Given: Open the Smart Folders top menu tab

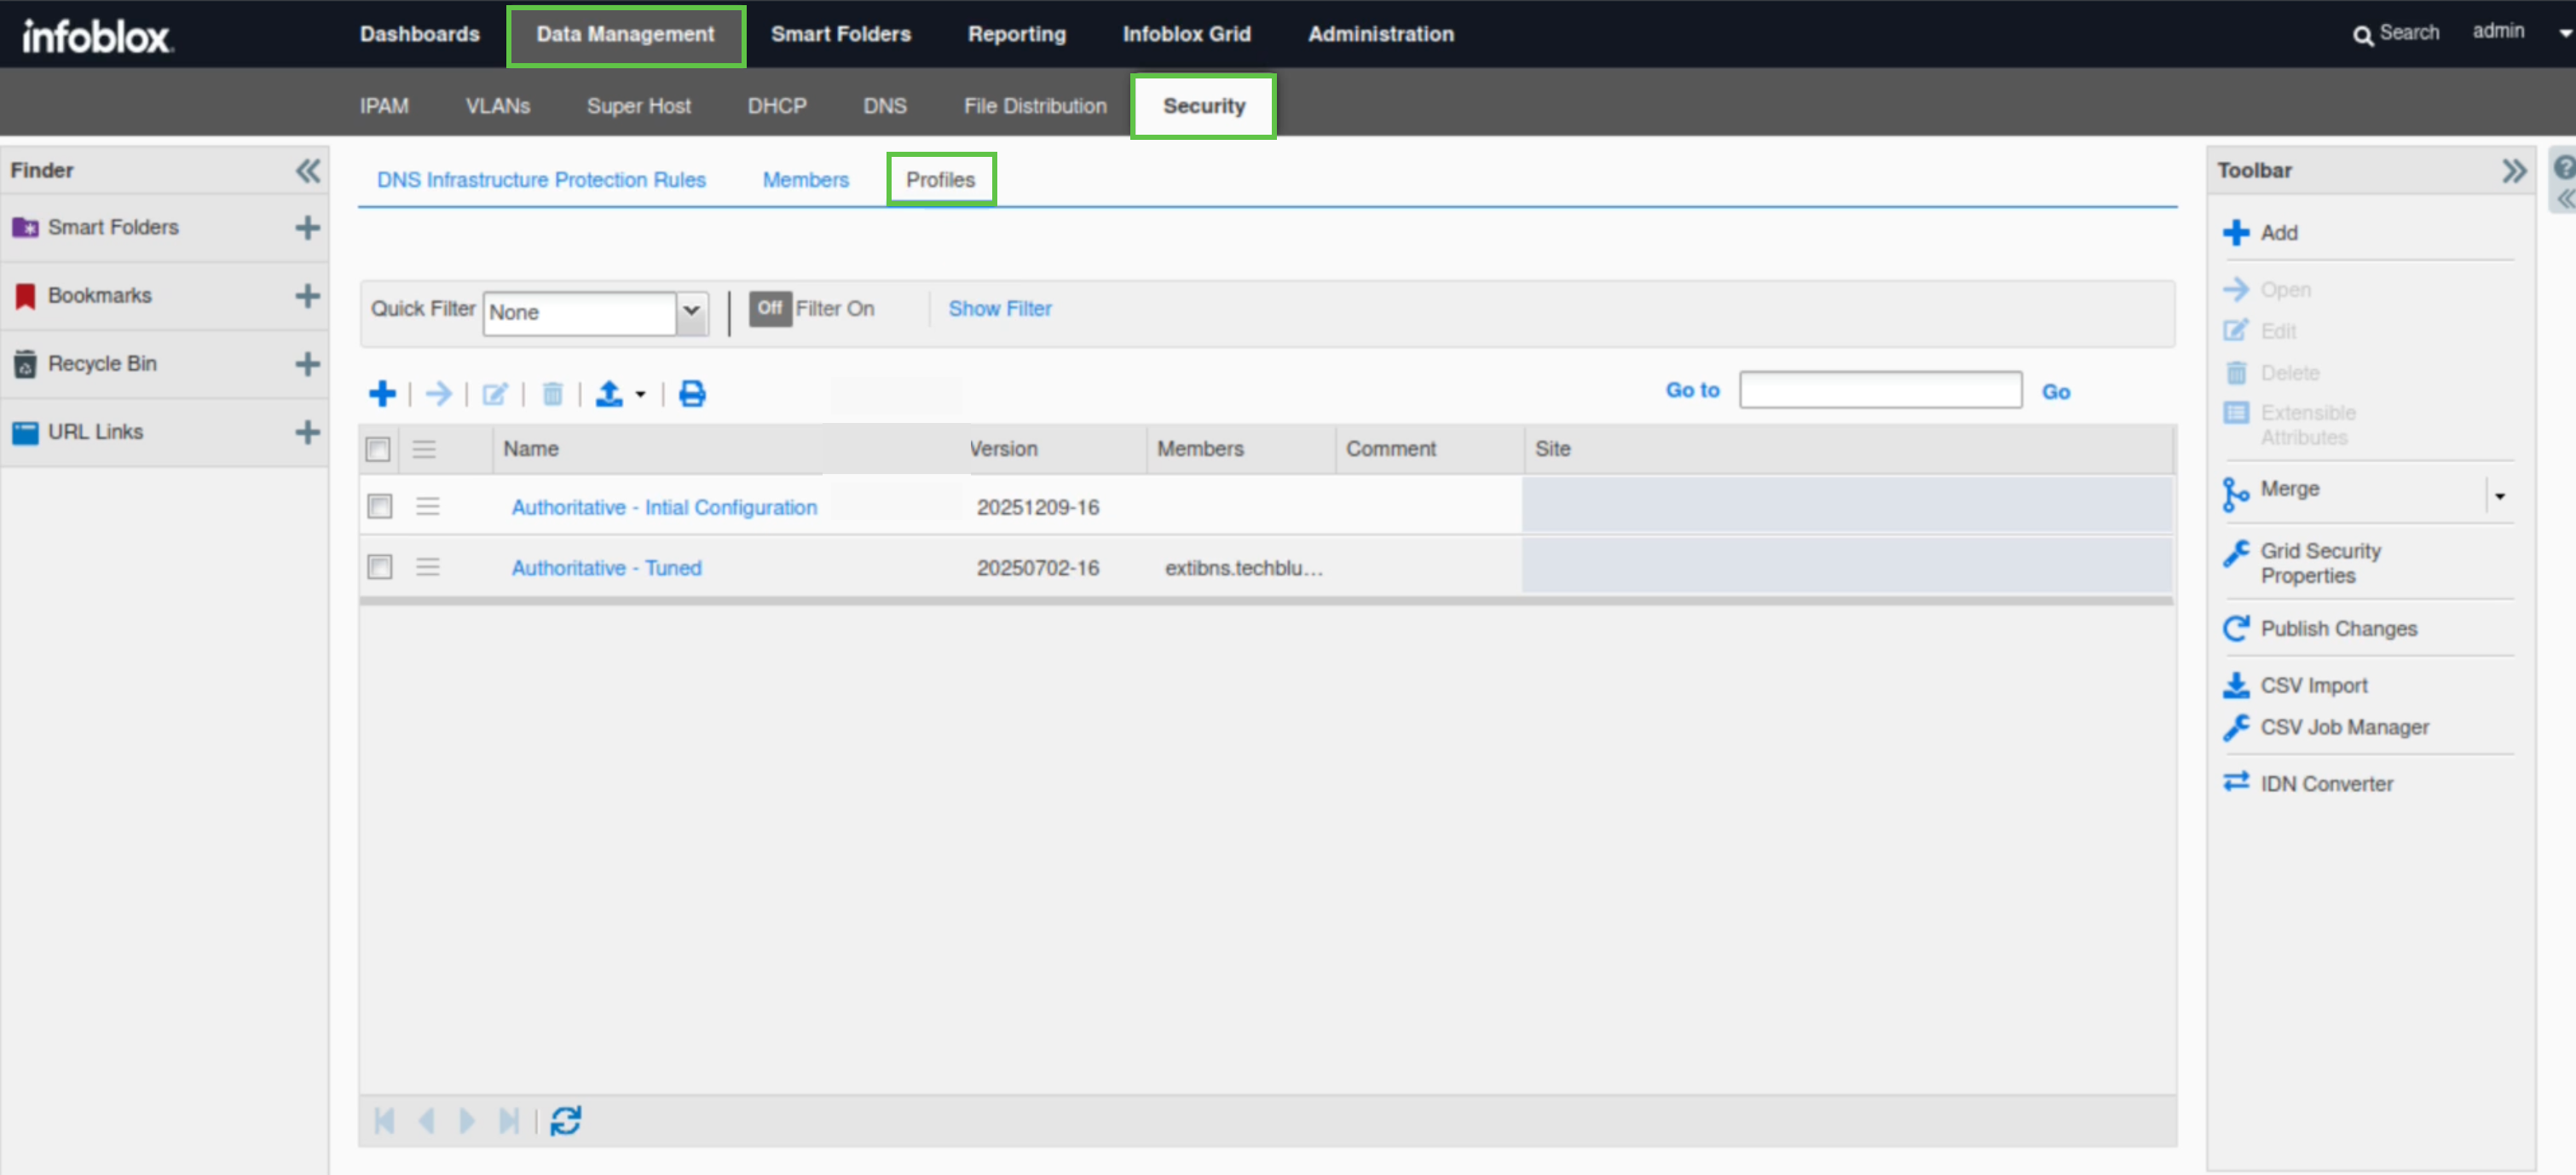Looking at the screenshot, I should [x=841, y=34].
